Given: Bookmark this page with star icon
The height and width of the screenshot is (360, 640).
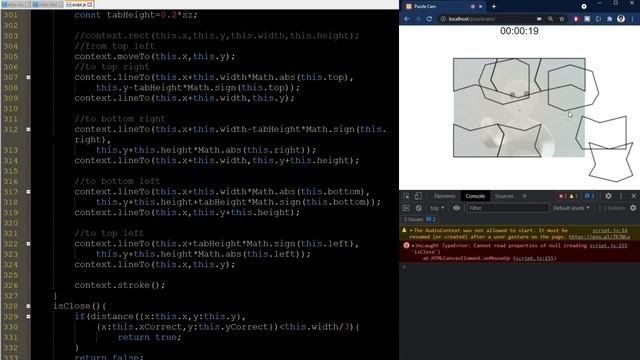Looking at the screenshot, I should click(562, 19).
